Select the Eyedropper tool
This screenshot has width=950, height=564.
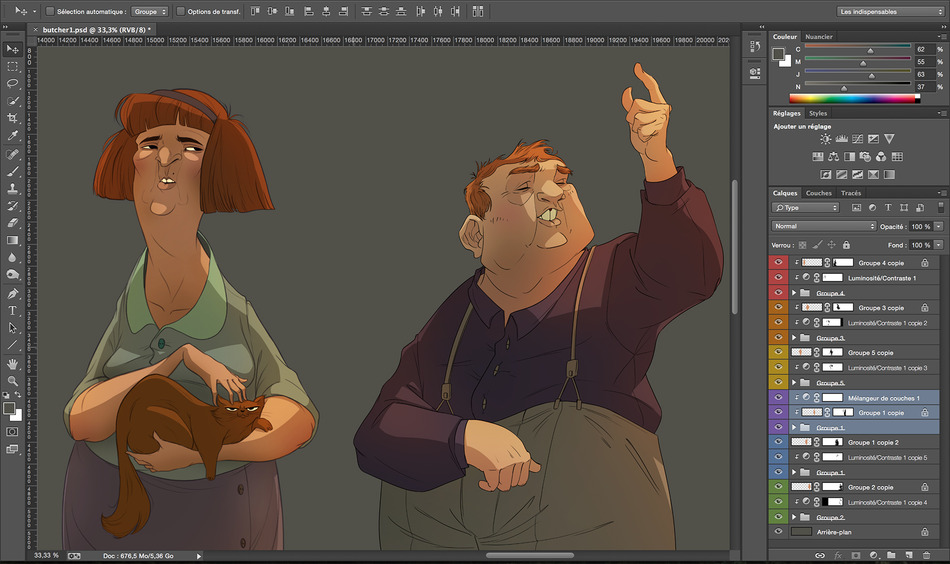point(13,135)
